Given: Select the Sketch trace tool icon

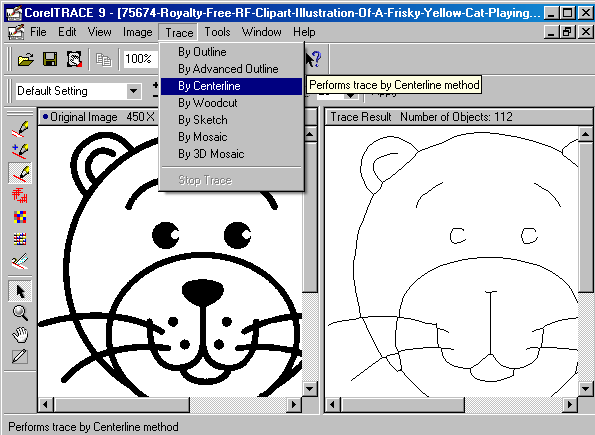Looking at the screenshot, I should 20,261.
